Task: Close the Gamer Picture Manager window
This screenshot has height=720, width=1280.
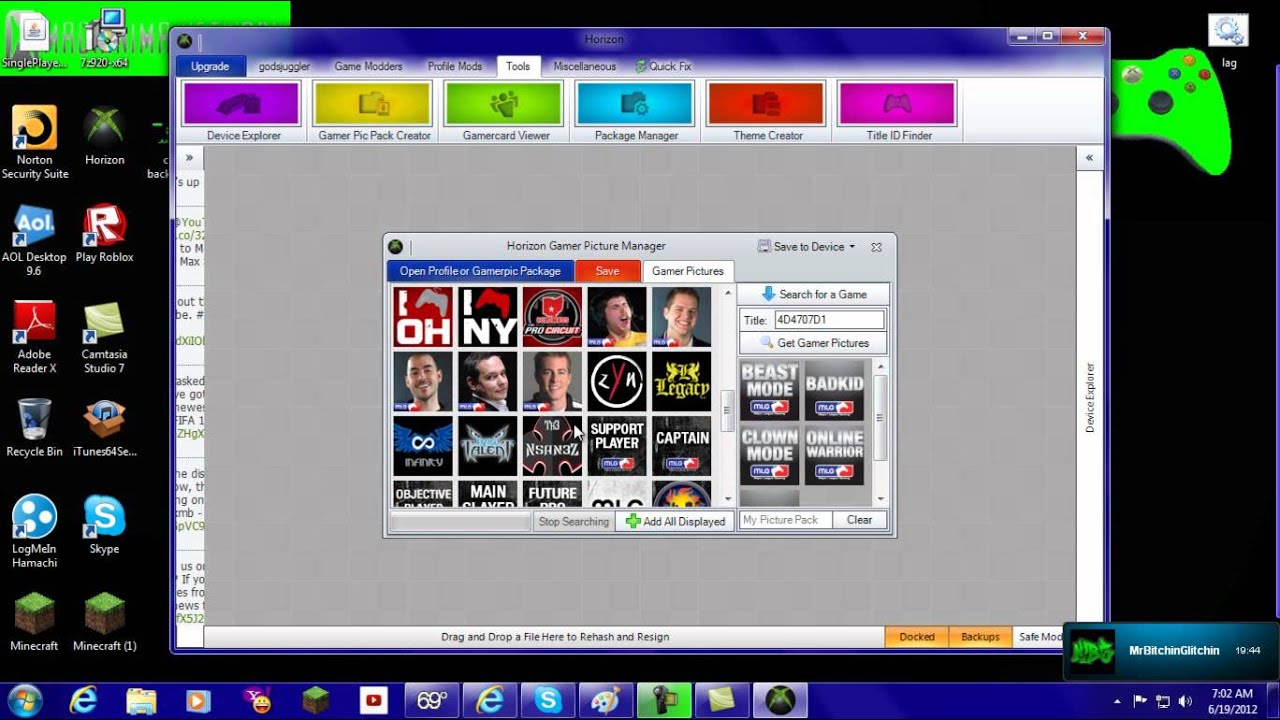Action: tap(876, 246)
